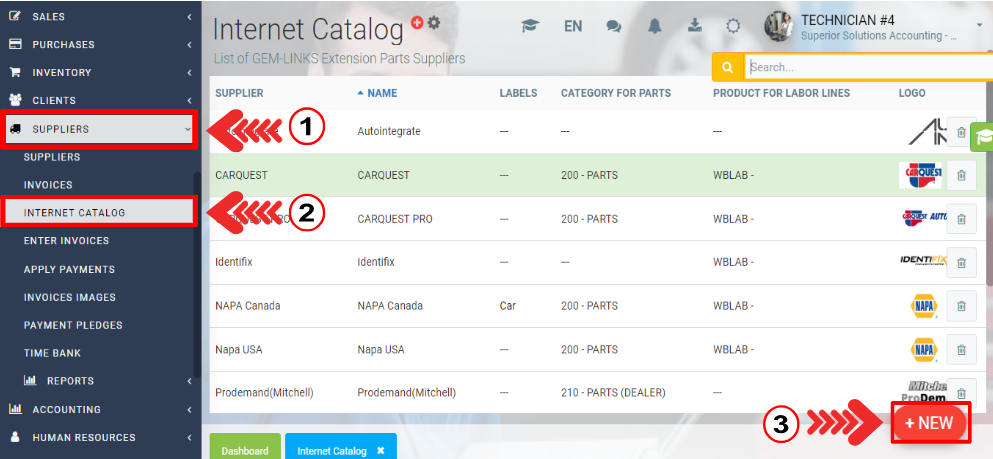Click the download icon in header
The height and width of the screenshot is (459, 993).
click(695, 26)
